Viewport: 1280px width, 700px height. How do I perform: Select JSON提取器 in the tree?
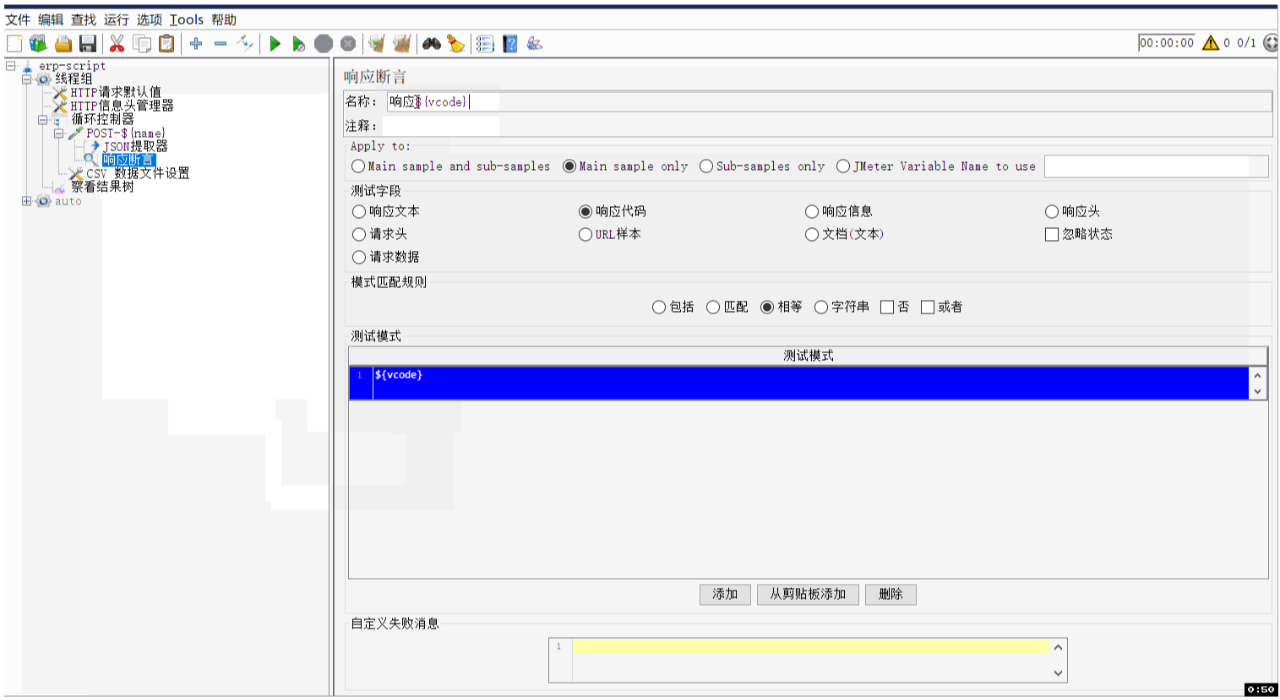(x=135, y=146)
